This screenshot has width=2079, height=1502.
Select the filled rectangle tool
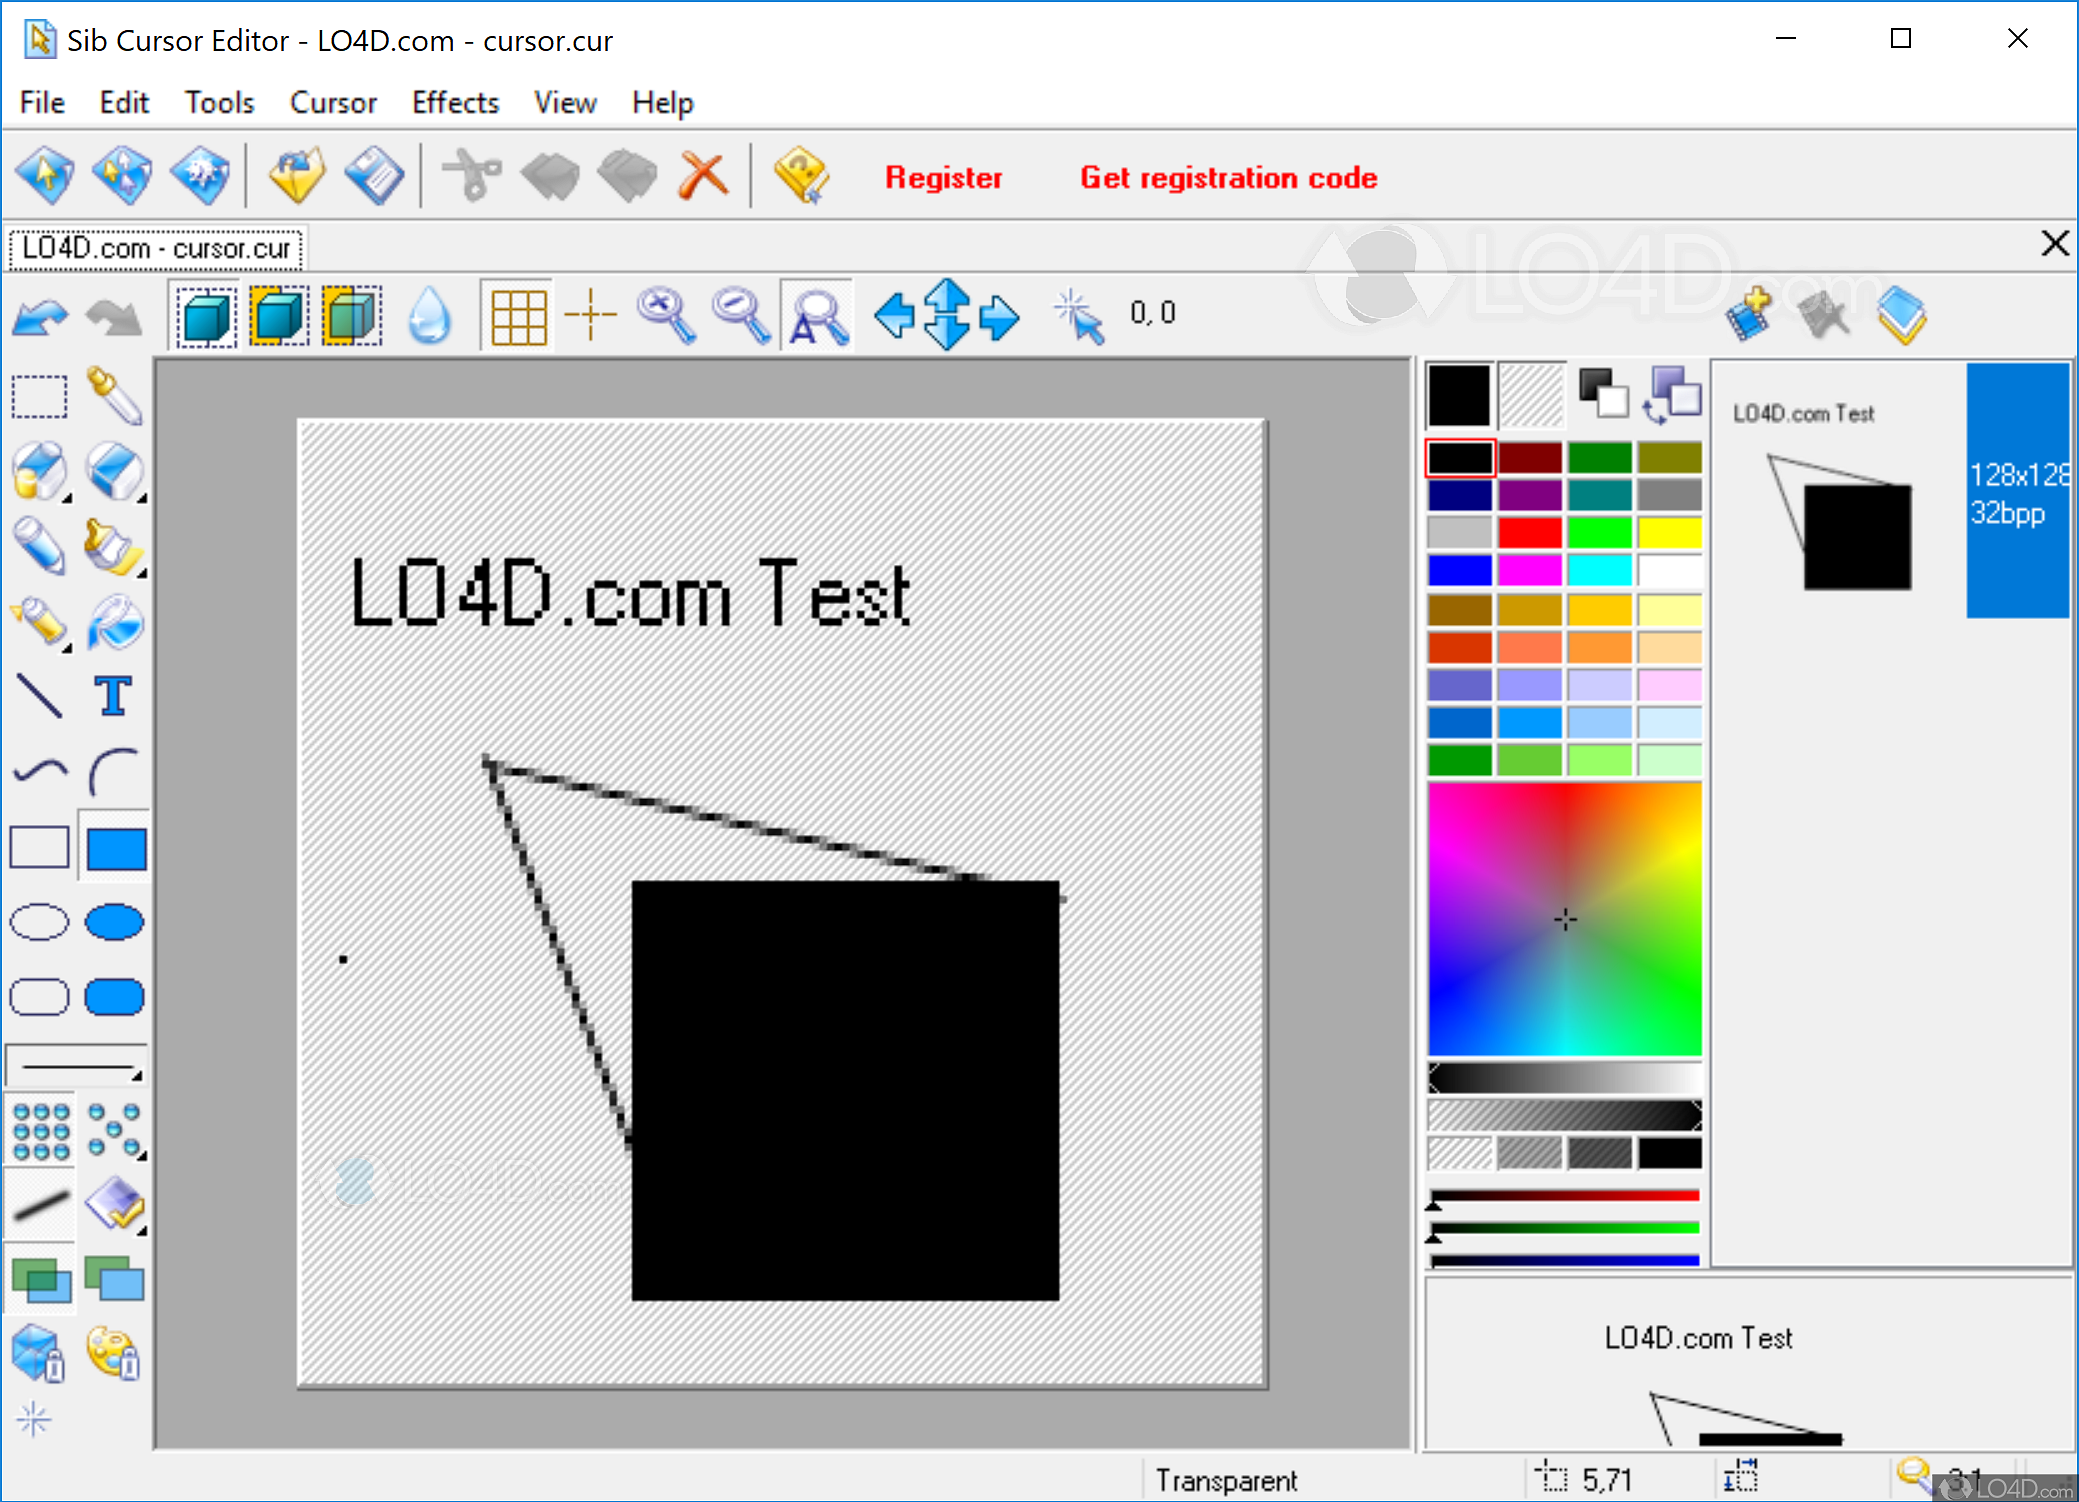pos(116,849)
